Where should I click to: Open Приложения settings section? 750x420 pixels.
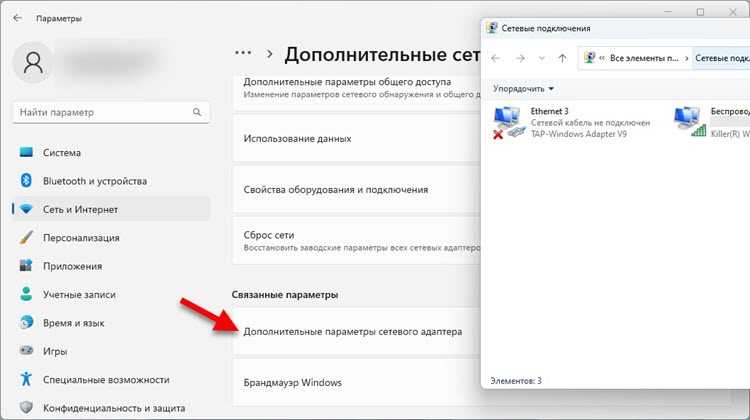(x=111, y=266)
